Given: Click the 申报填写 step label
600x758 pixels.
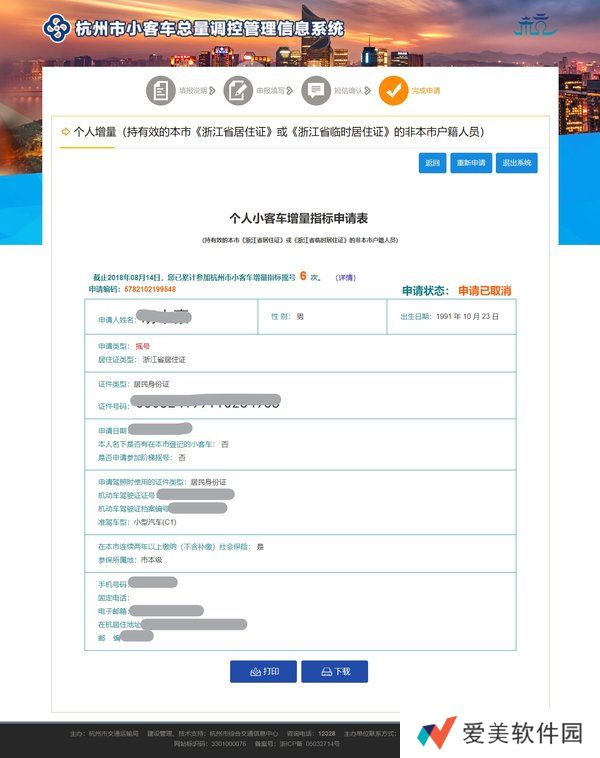Looking at the screenshot, I should 270,90.
